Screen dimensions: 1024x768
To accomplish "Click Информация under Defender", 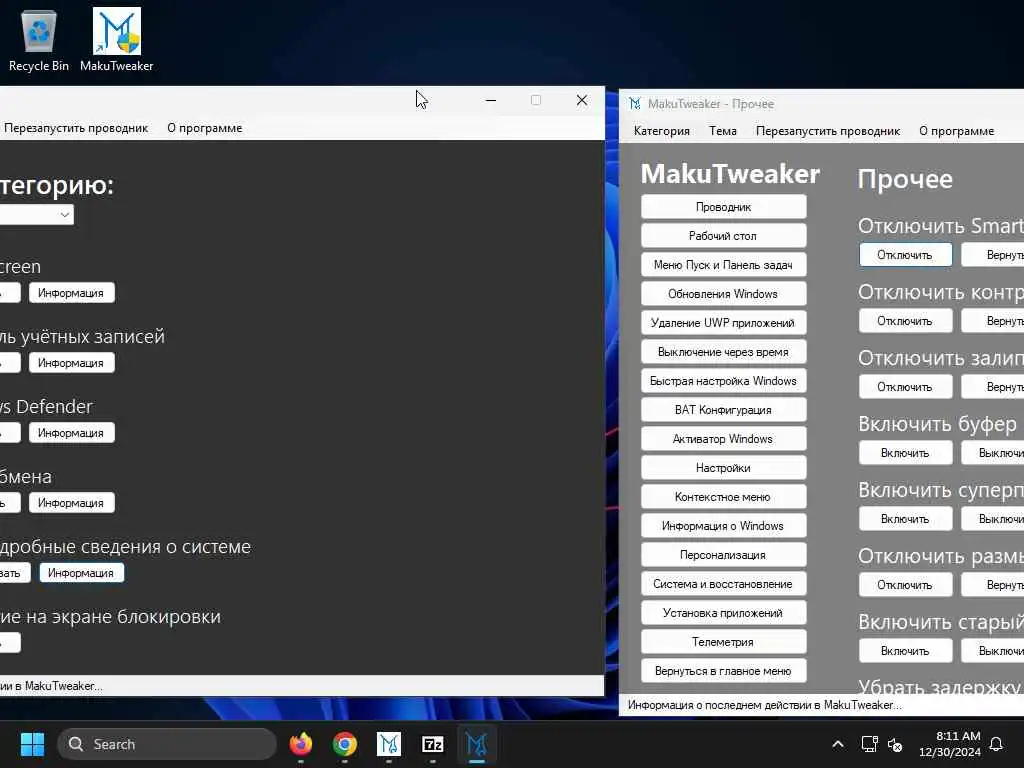I will [71, 432].
